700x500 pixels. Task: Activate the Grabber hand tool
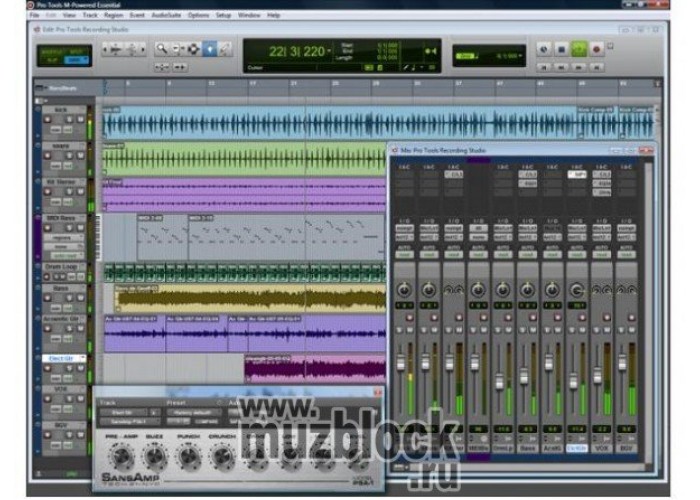(x=209, y=49)
